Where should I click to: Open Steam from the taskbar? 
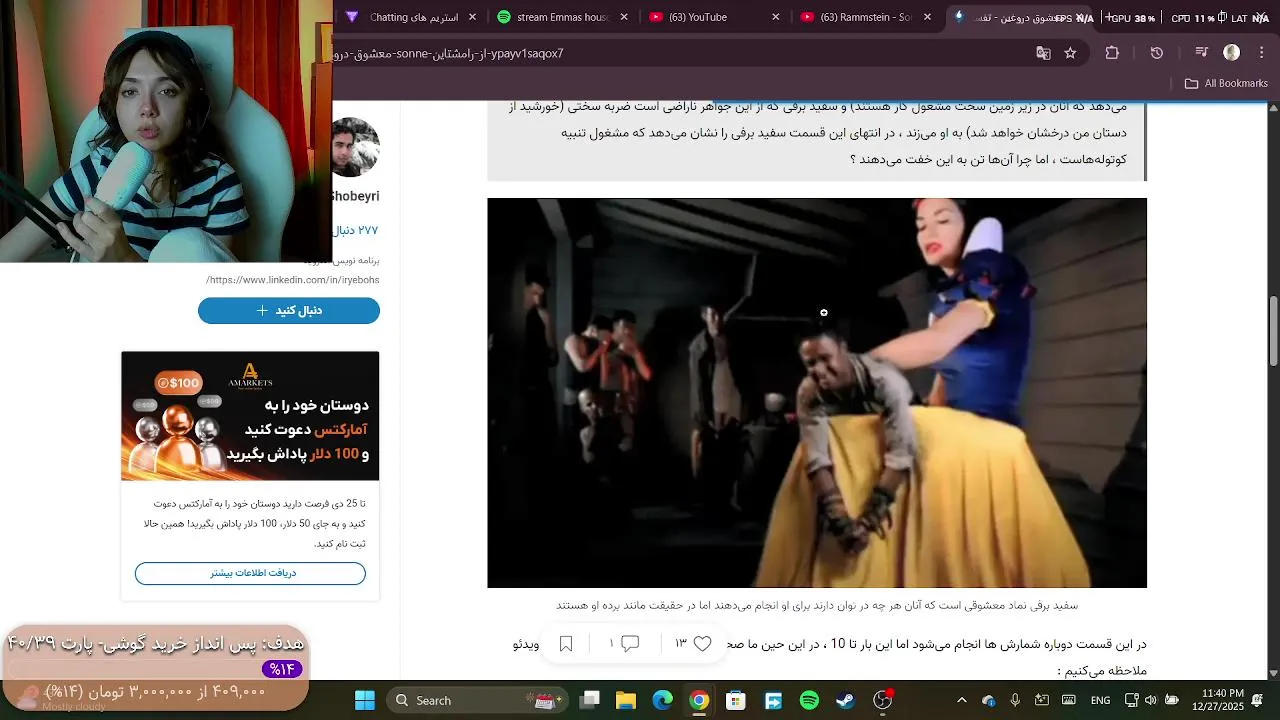[846, 700]
